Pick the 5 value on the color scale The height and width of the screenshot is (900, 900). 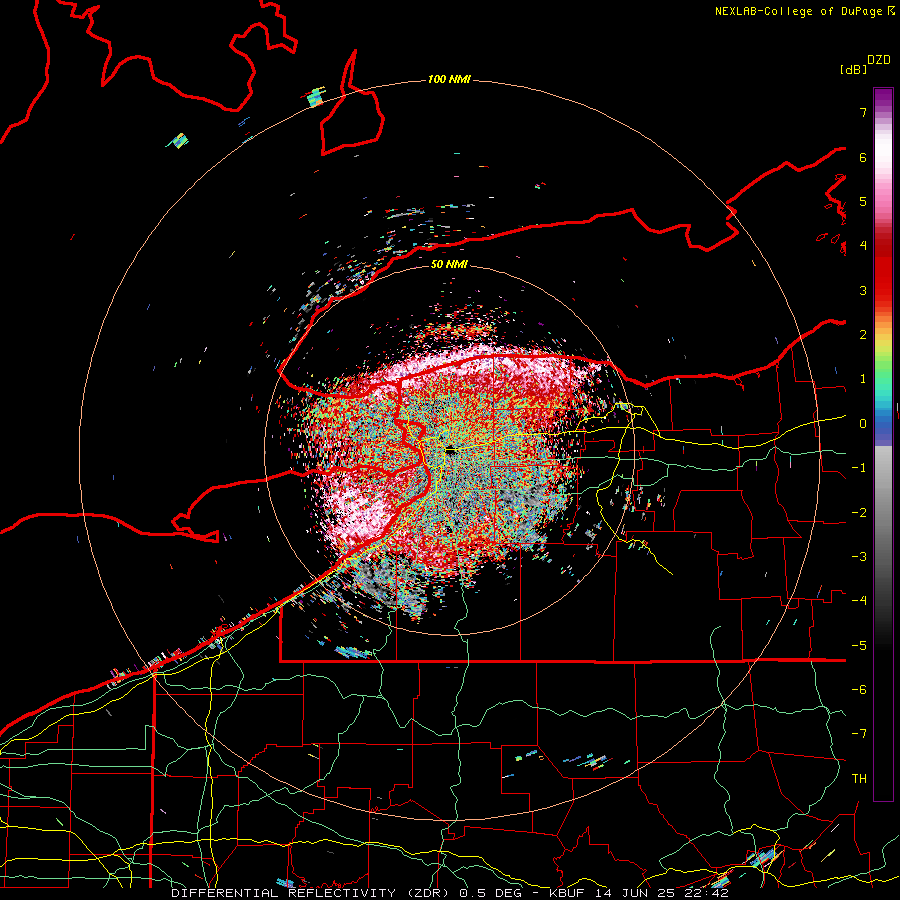coord(863,201)
